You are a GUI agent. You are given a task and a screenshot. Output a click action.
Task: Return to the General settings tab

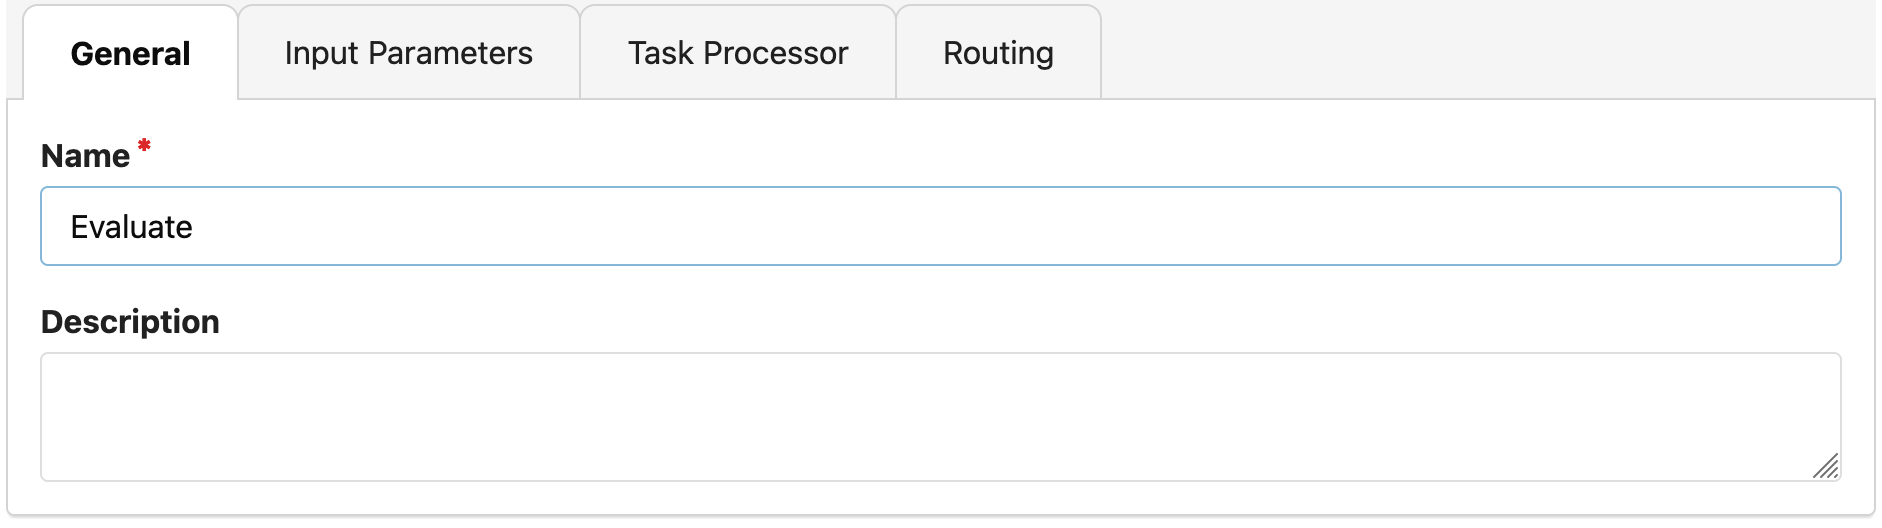[x=130, y=53]
